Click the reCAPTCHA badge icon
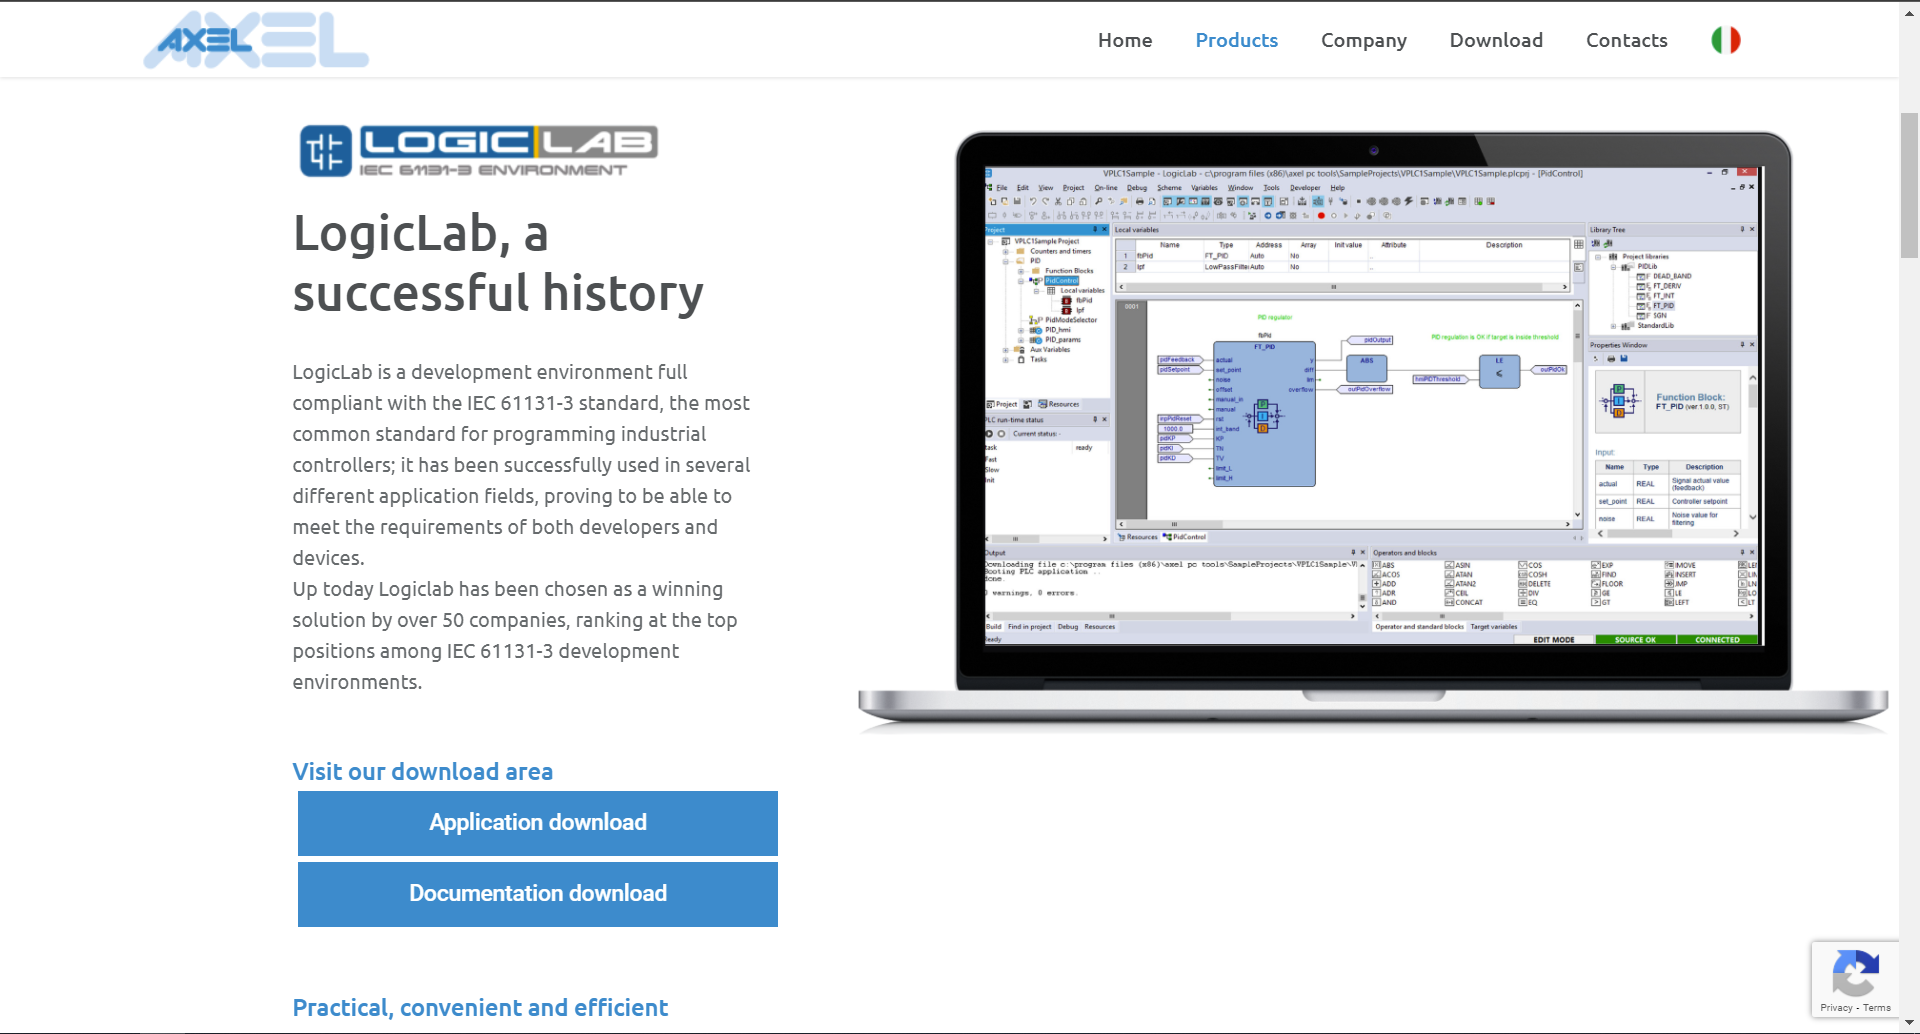Viewport: 1920px width, 1034px height. pos(1856,974)
